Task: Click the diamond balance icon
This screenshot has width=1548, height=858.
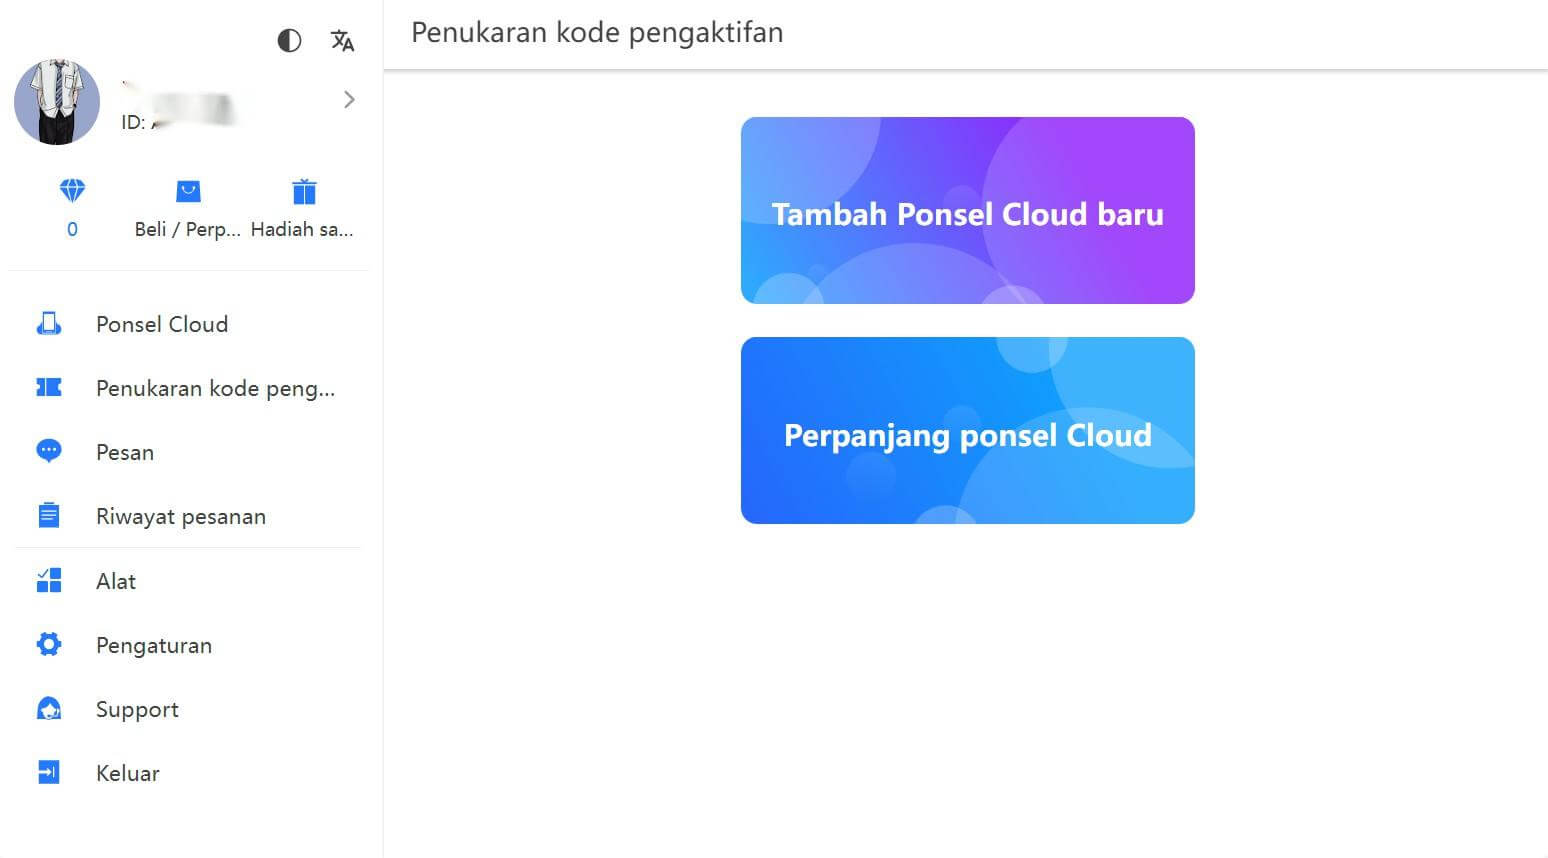Action: (x=71, y=191)
